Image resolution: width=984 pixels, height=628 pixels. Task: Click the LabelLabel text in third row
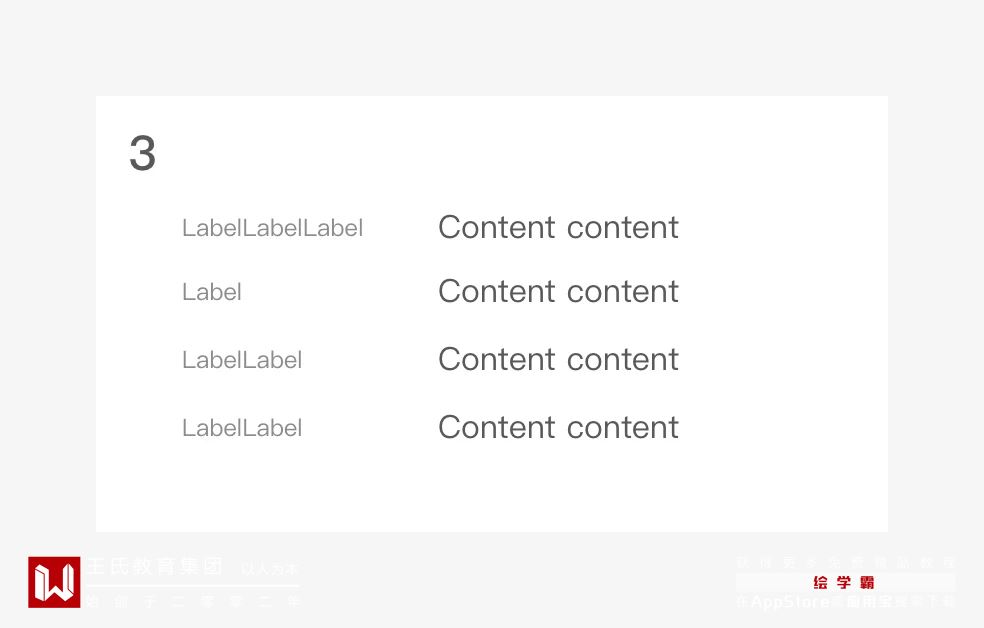coord(242,360)
